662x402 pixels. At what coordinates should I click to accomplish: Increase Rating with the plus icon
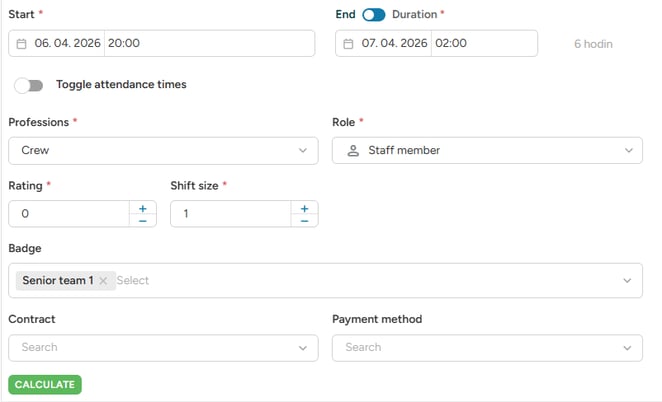(142, 208)
